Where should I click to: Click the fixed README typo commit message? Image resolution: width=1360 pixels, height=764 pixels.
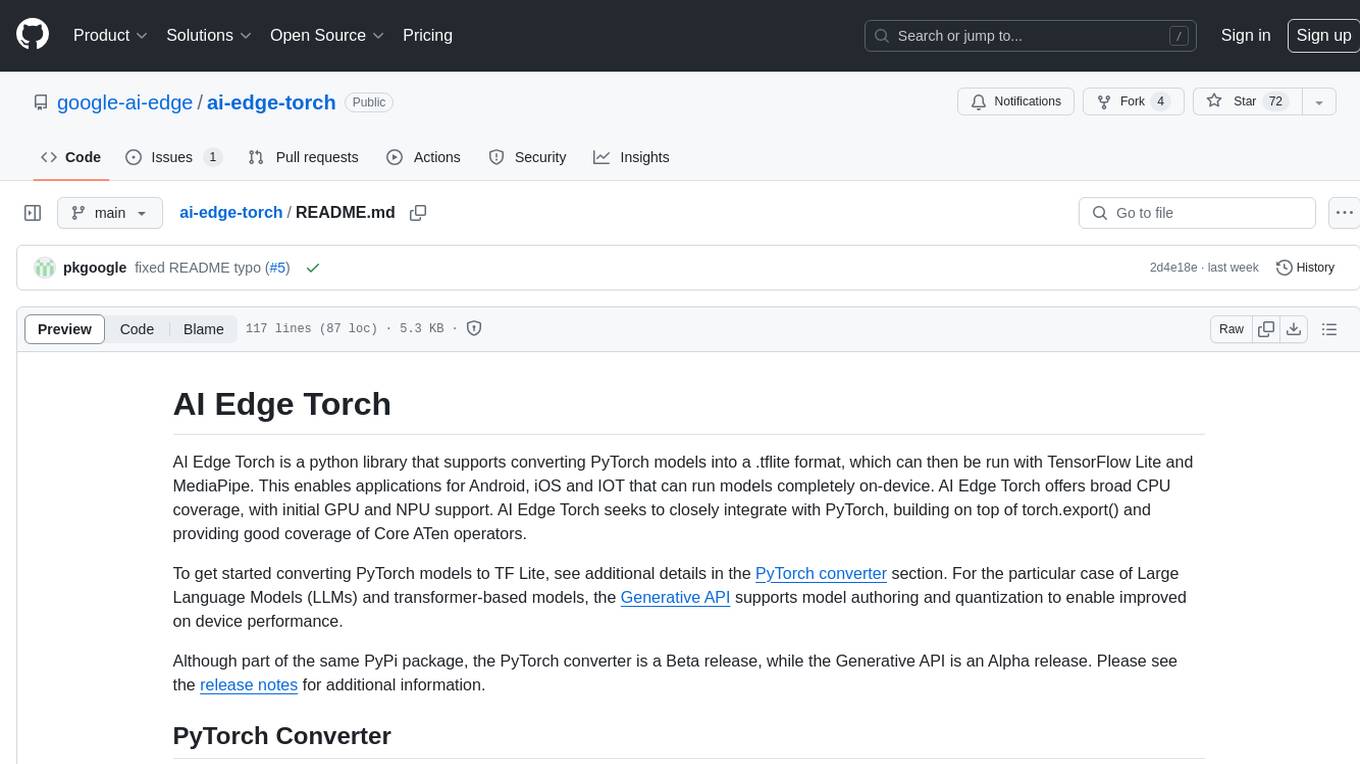pyautogui.click(x=198, y=268)
